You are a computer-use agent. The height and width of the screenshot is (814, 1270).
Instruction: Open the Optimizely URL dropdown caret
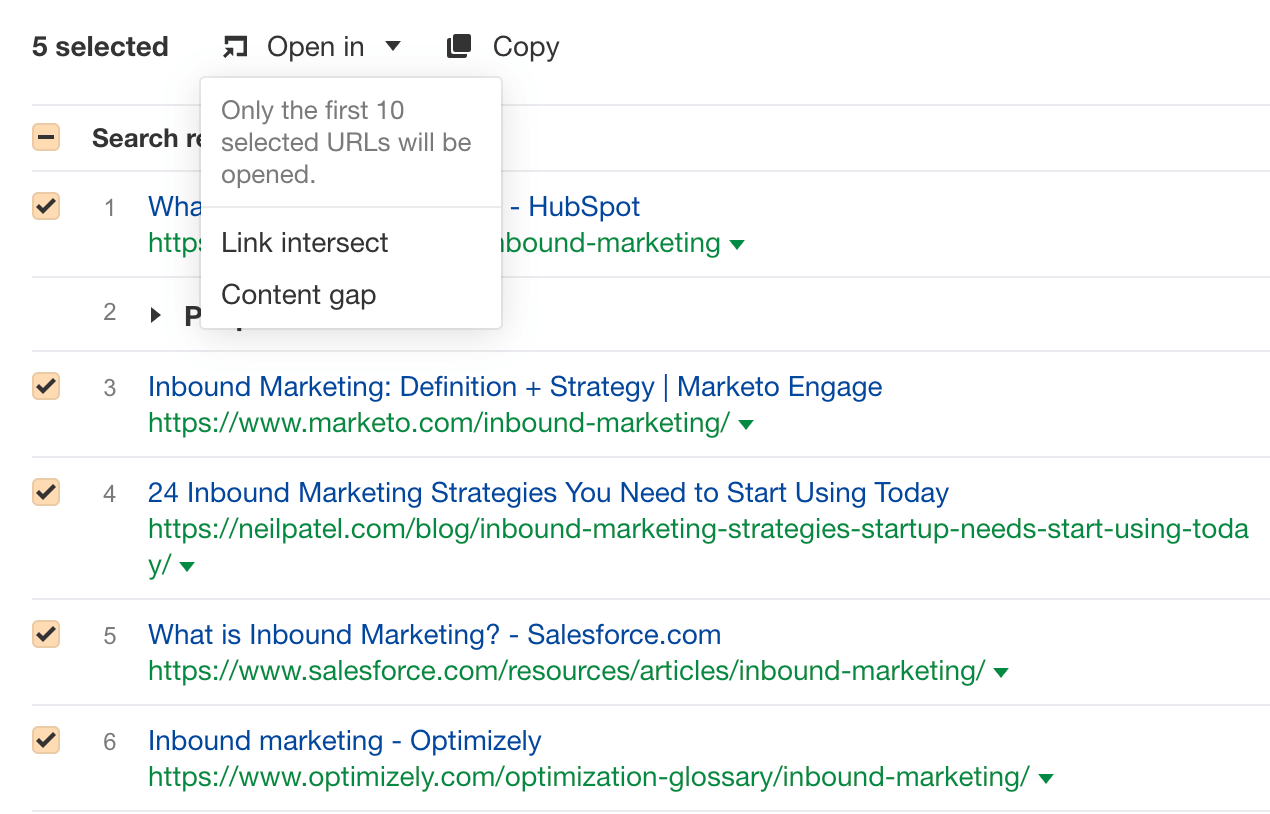[1046, 777]
